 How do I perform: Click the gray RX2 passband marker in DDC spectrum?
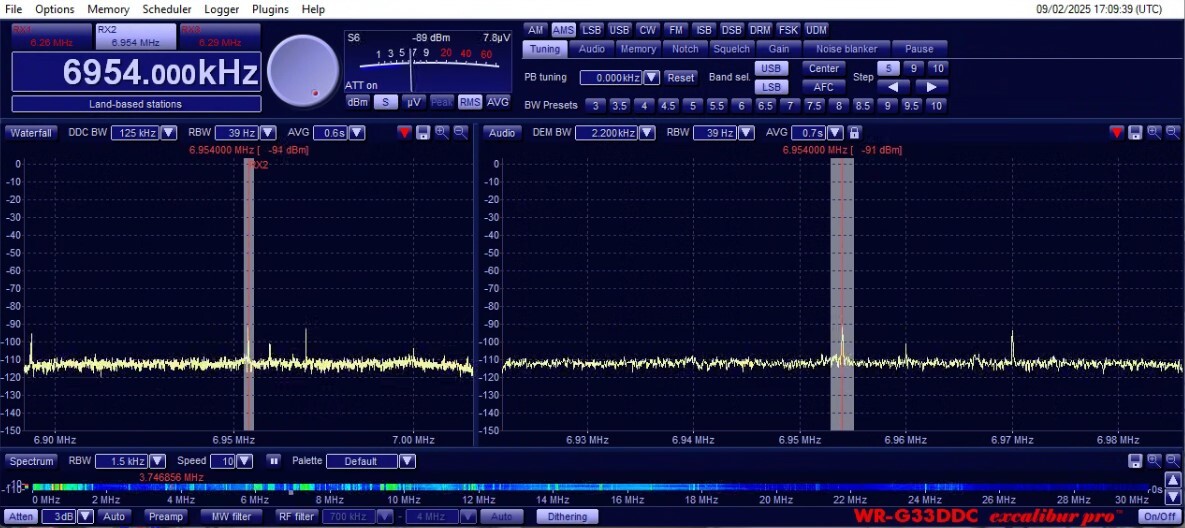coord(249,295)
